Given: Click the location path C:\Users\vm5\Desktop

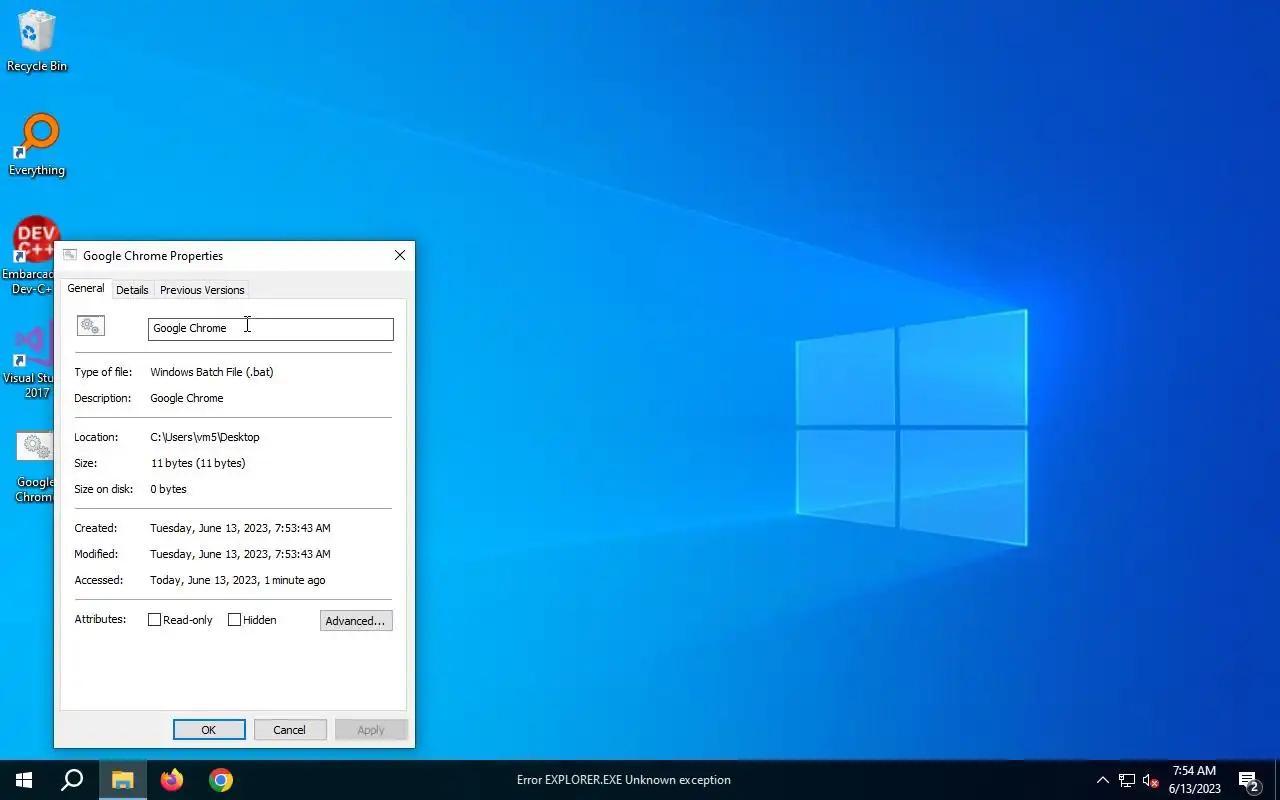Looking at the screenshot, I should (x=205, y=437).
